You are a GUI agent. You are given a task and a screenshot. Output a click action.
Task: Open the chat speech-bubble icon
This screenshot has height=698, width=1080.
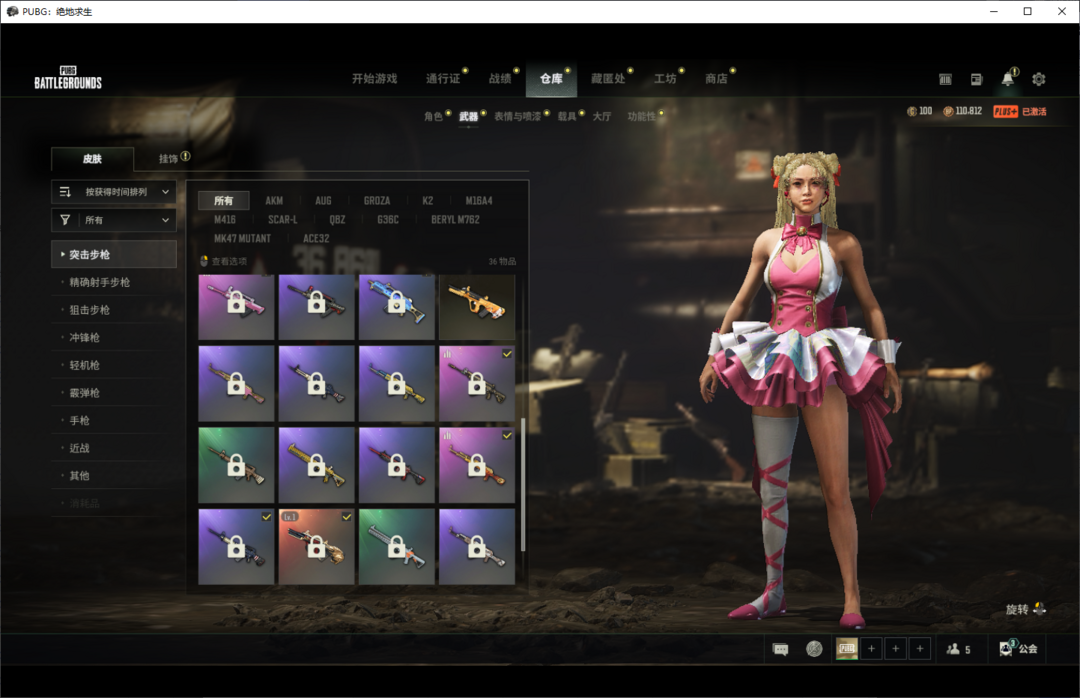(x=780, y=649)
